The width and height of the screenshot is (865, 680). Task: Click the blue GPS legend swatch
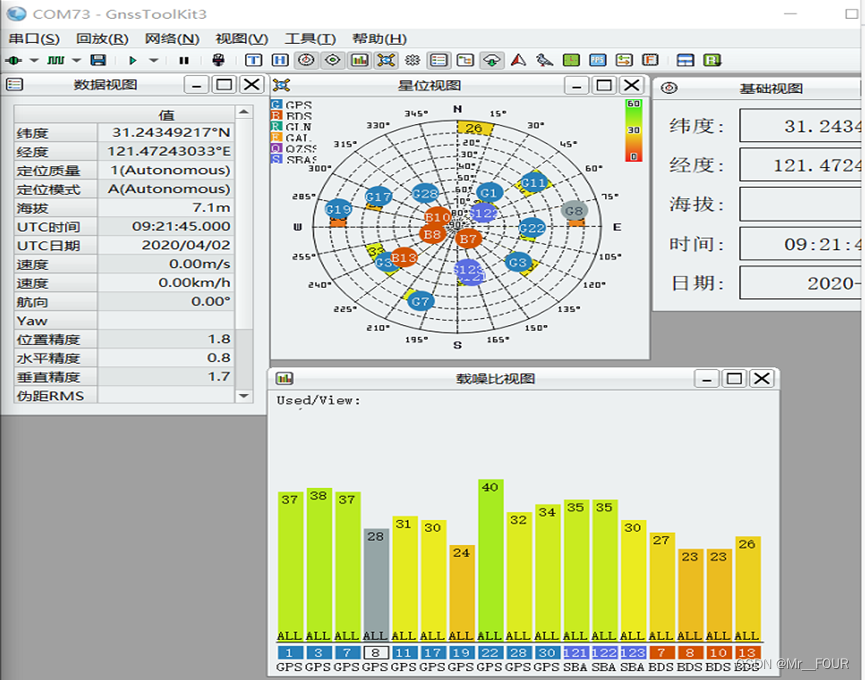pyautogui.click(x=276, y=104)
